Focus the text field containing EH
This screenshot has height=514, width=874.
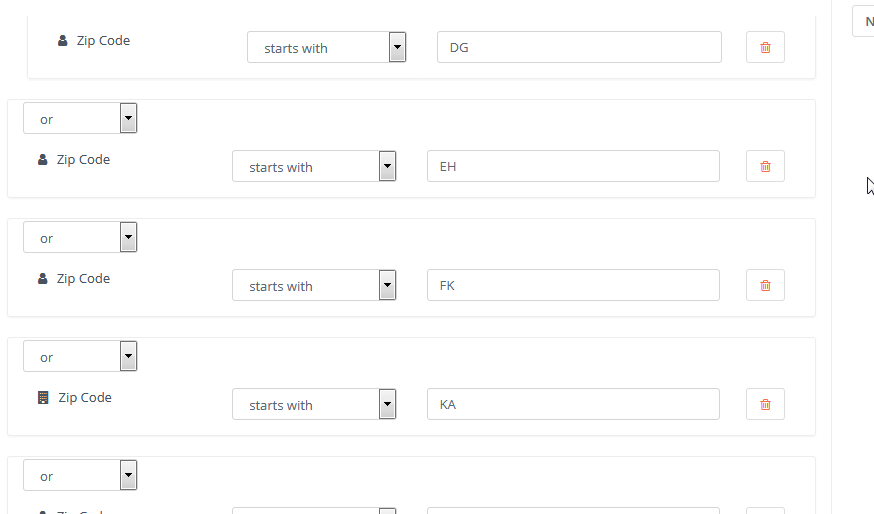tap(574, 166)
